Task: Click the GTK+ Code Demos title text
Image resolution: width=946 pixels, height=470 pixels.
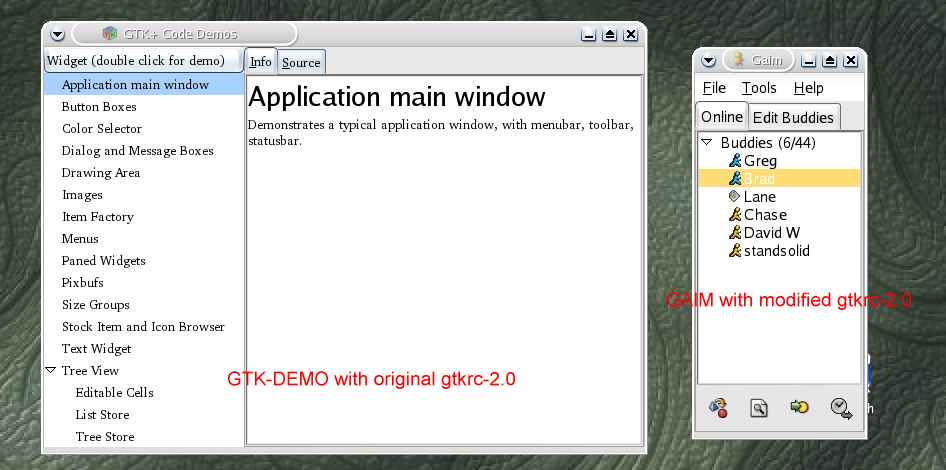Action: (x=180, y=34)
